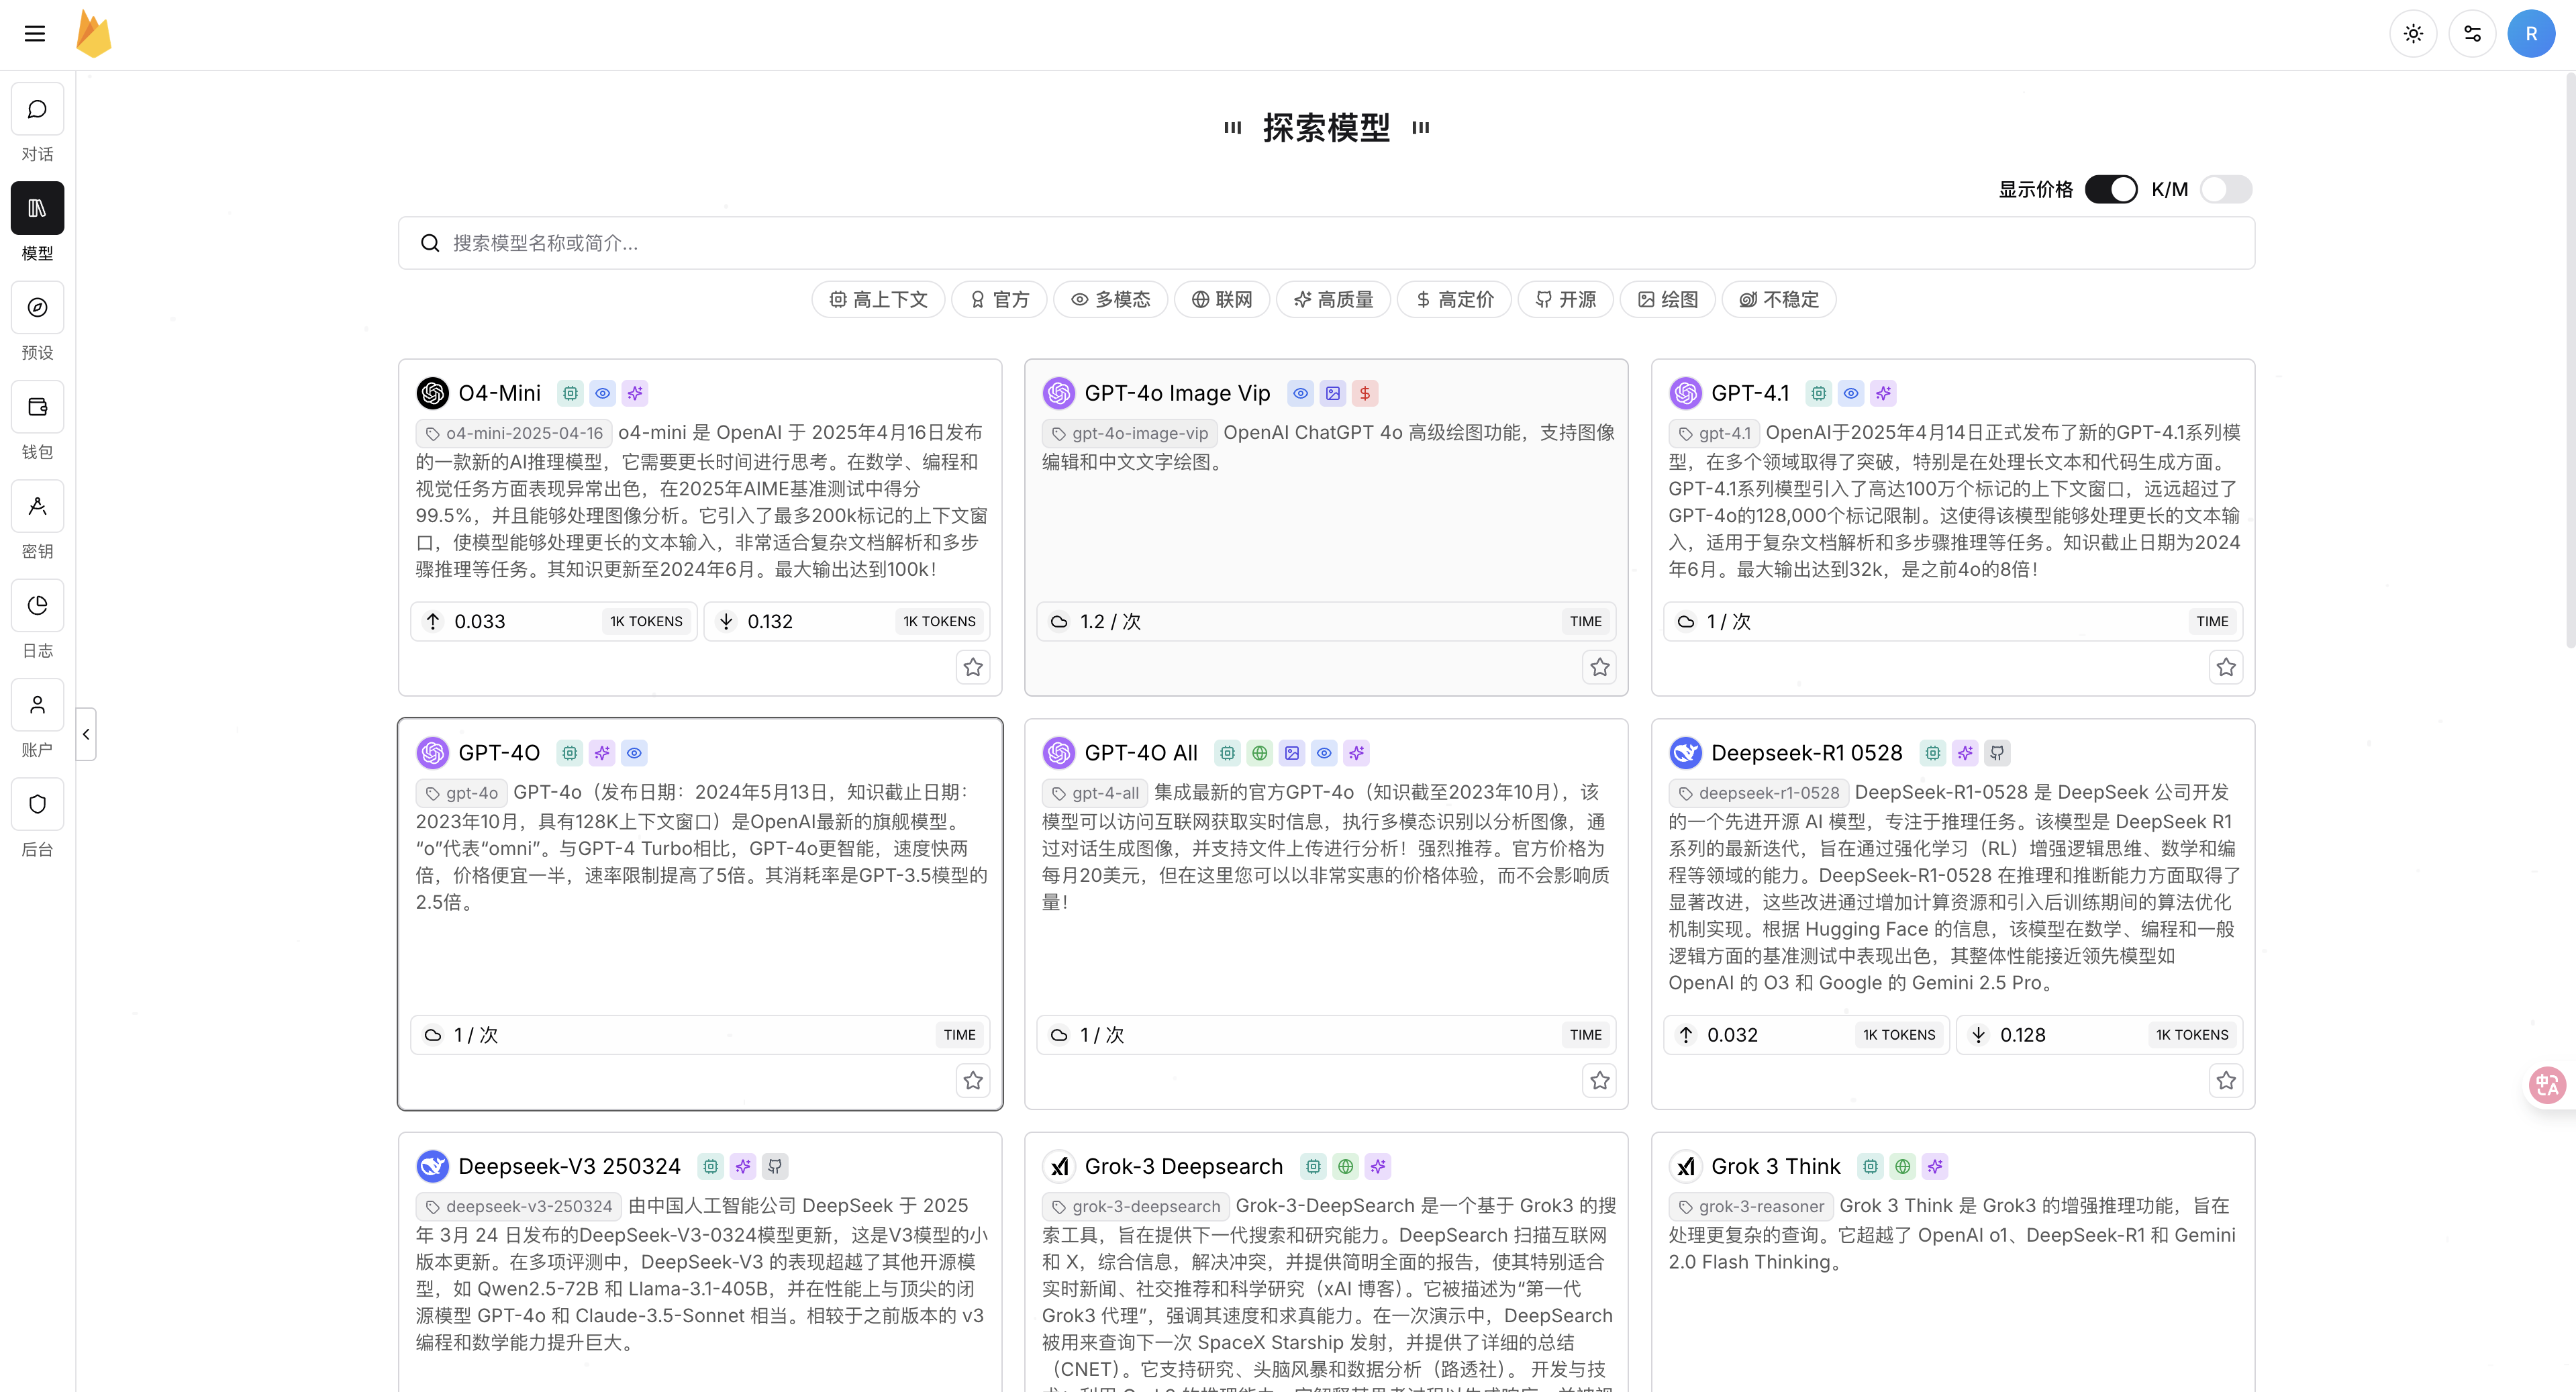This screenshot has width=2576, height=1392.
Task: Select the 开源 filter tag
Action: click(x=1565, y=299)
